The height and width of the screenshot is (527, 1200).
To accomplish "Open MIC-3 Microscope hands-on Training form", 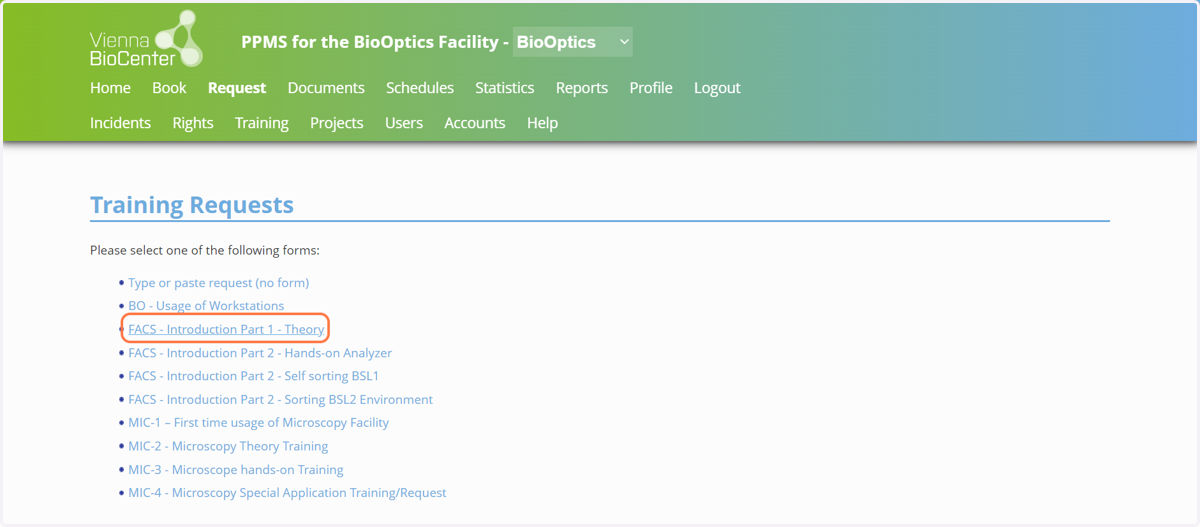I will click(236, 469).
